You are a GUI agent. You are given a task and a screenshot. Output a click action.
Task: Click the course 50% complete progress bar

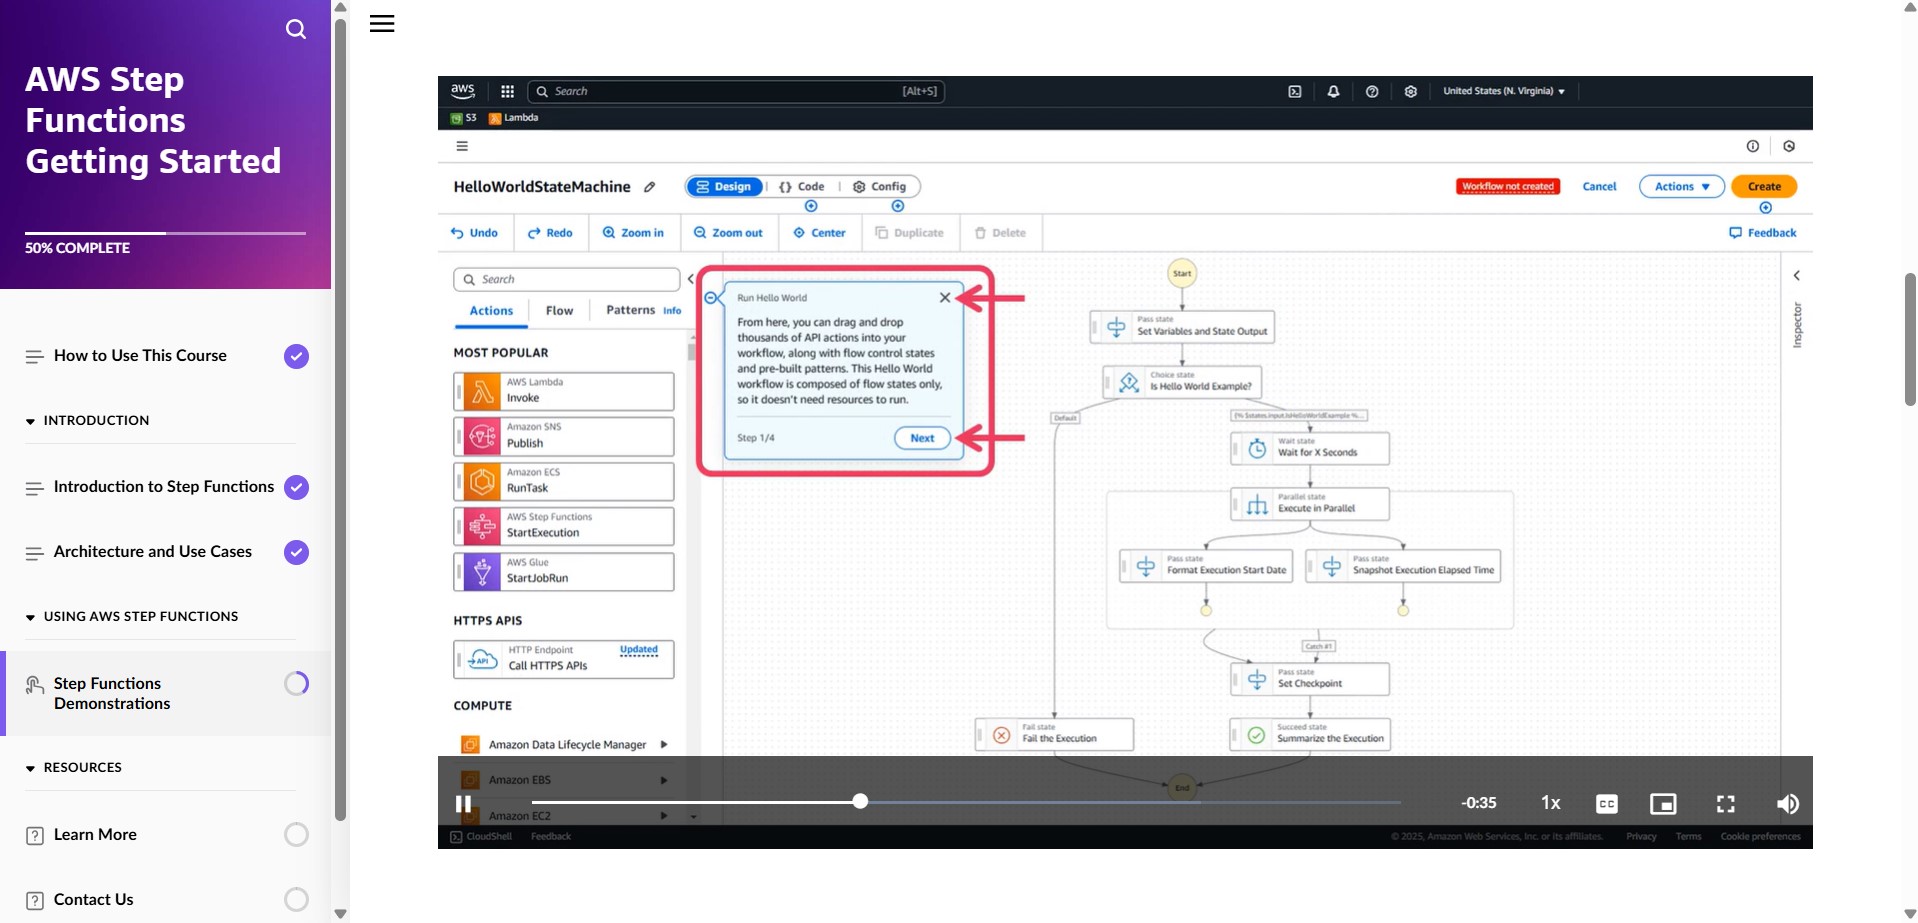166,233
